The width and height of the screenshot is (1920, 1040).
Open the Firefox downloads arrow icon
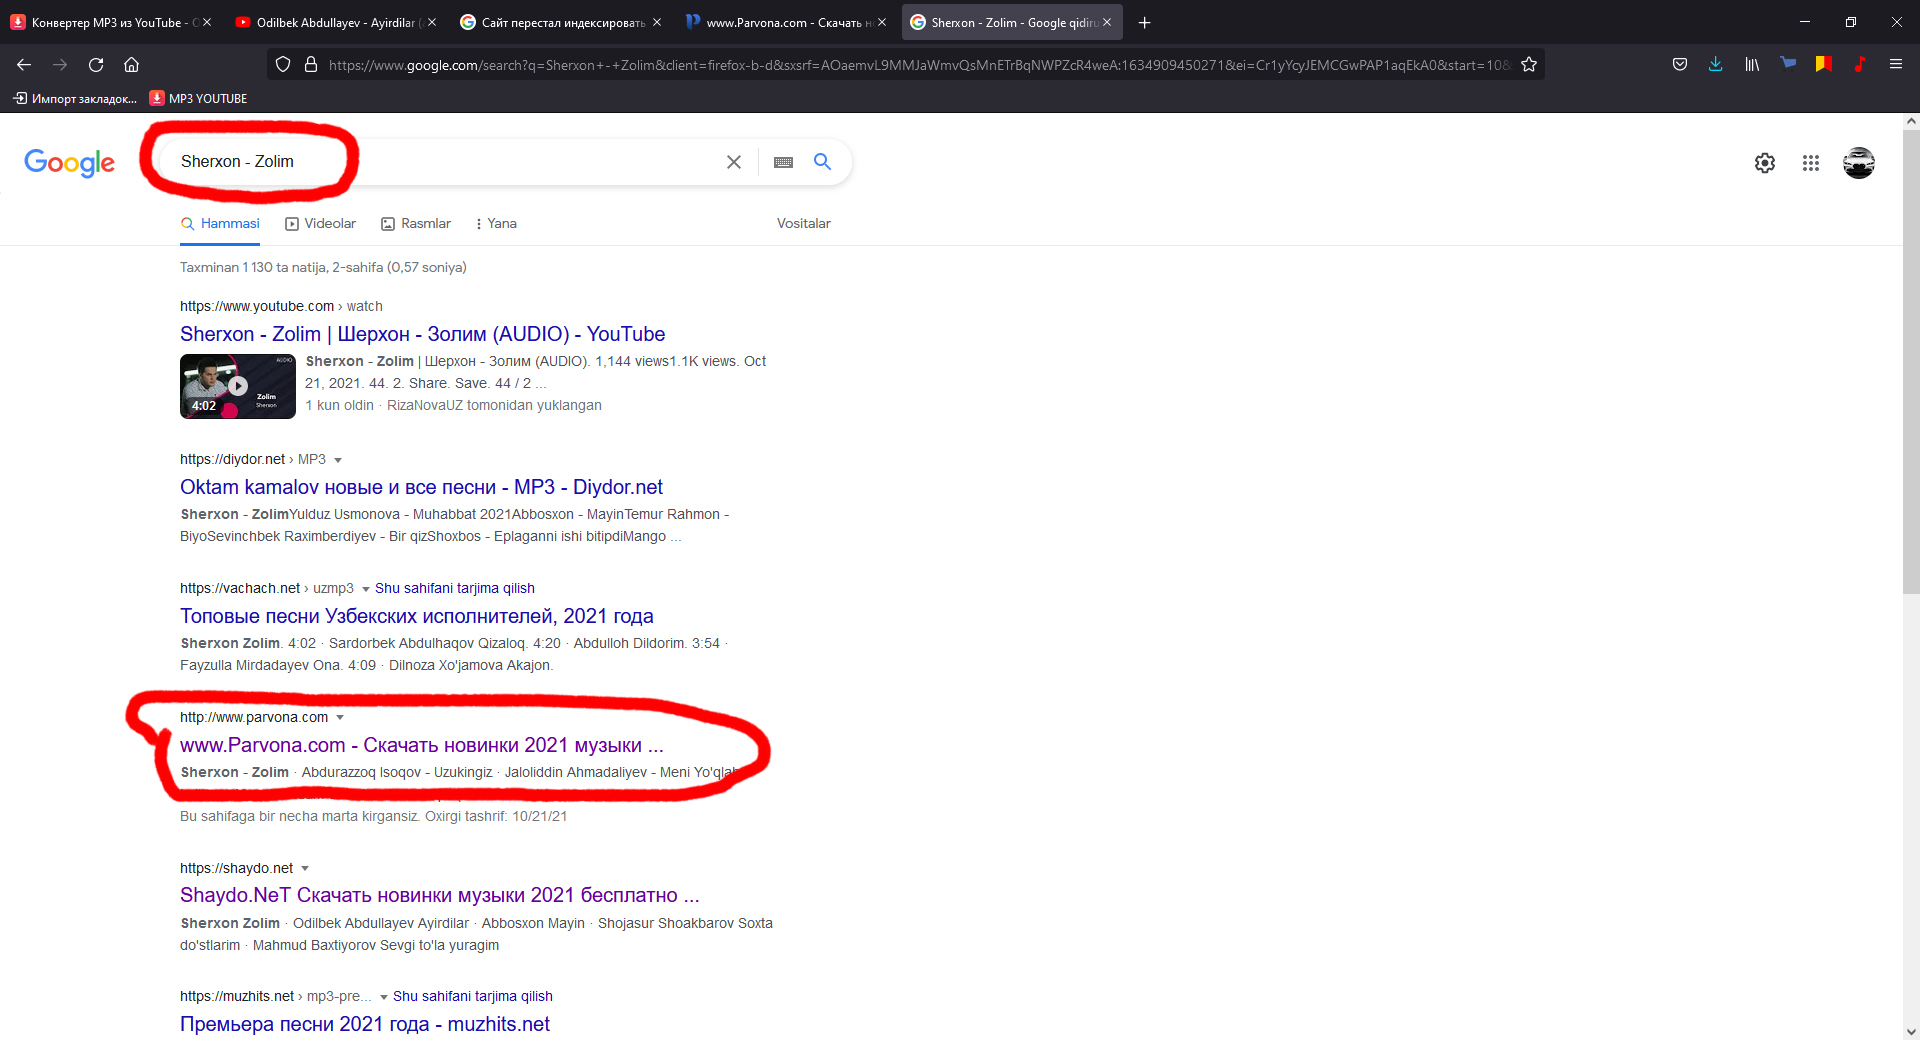(x=1716, y=65)
